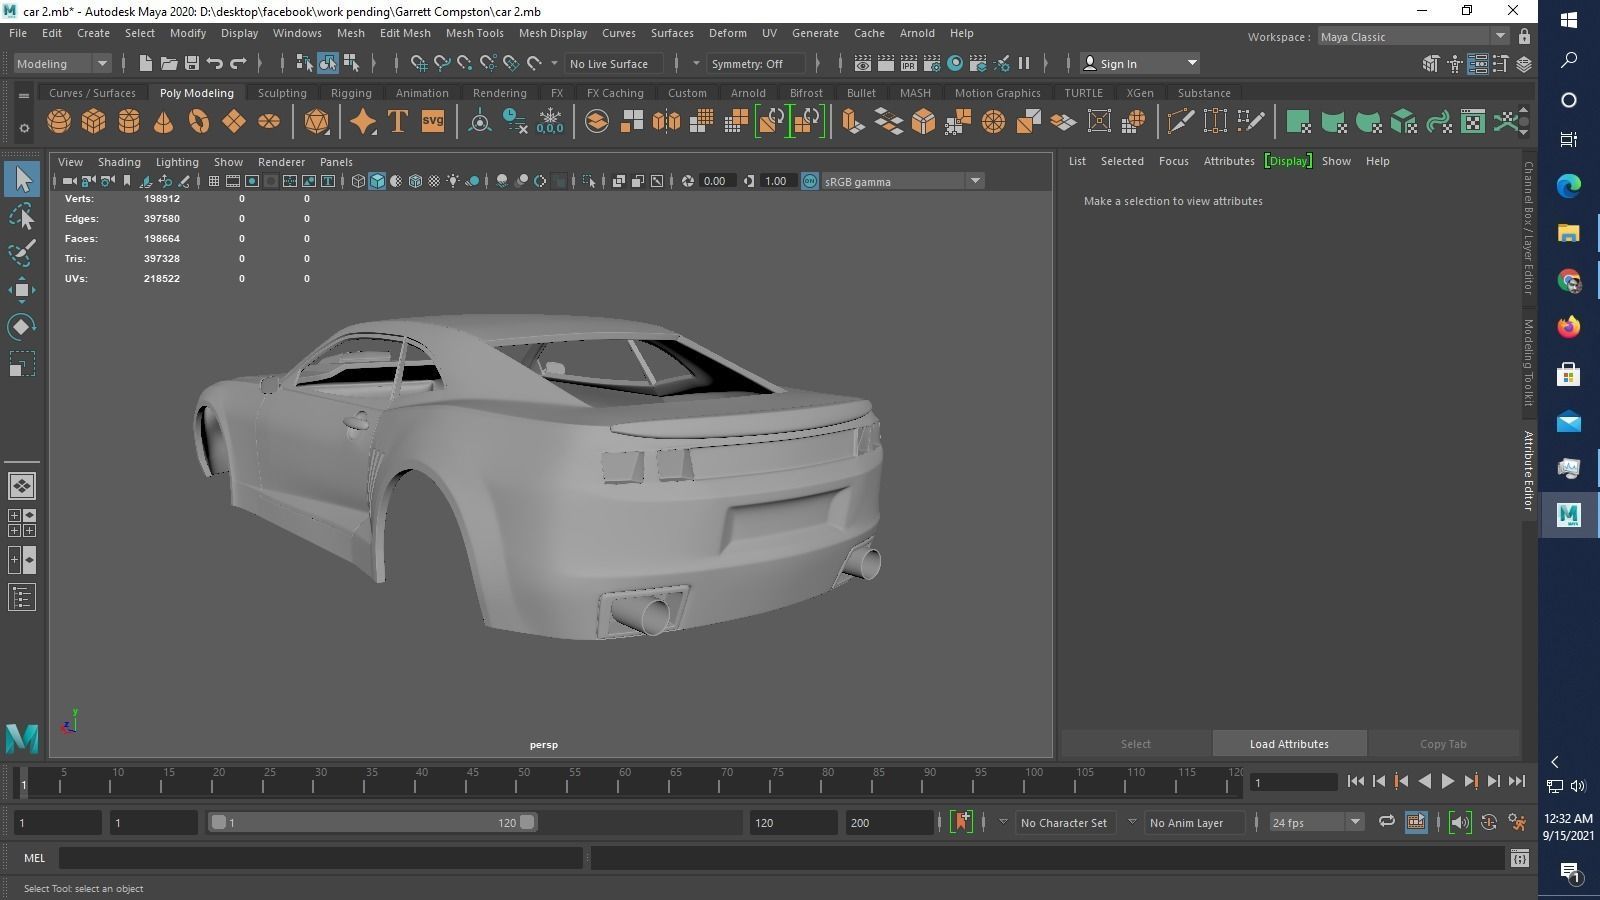Open the platonic solid shelf tool
The image size is (1600, 900).
[x=317, y=122]
